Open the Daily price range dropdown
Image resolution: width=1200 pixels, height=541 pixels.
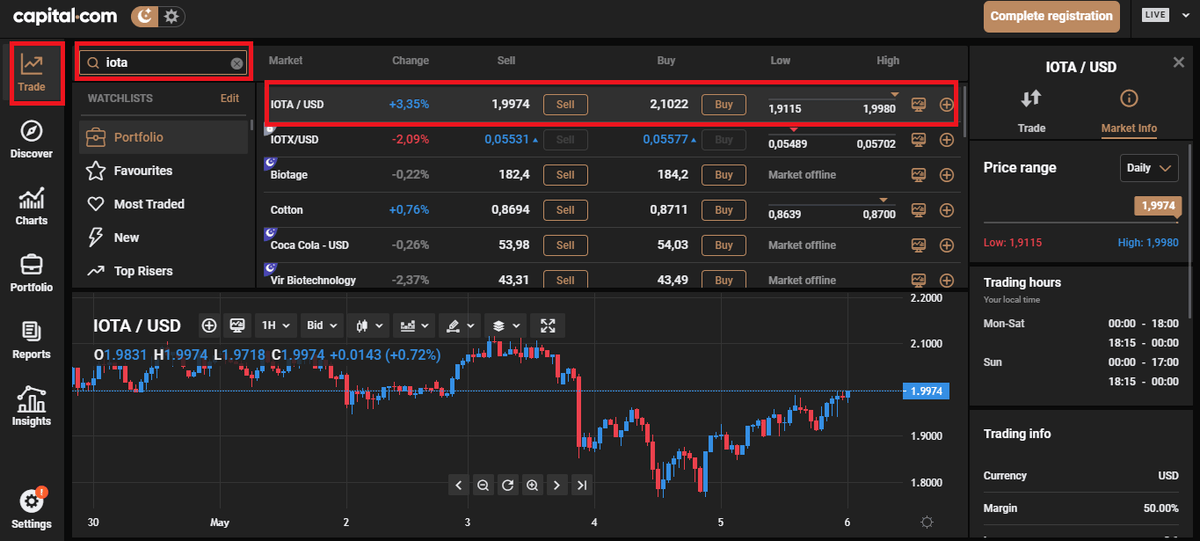coord(1149,168)
